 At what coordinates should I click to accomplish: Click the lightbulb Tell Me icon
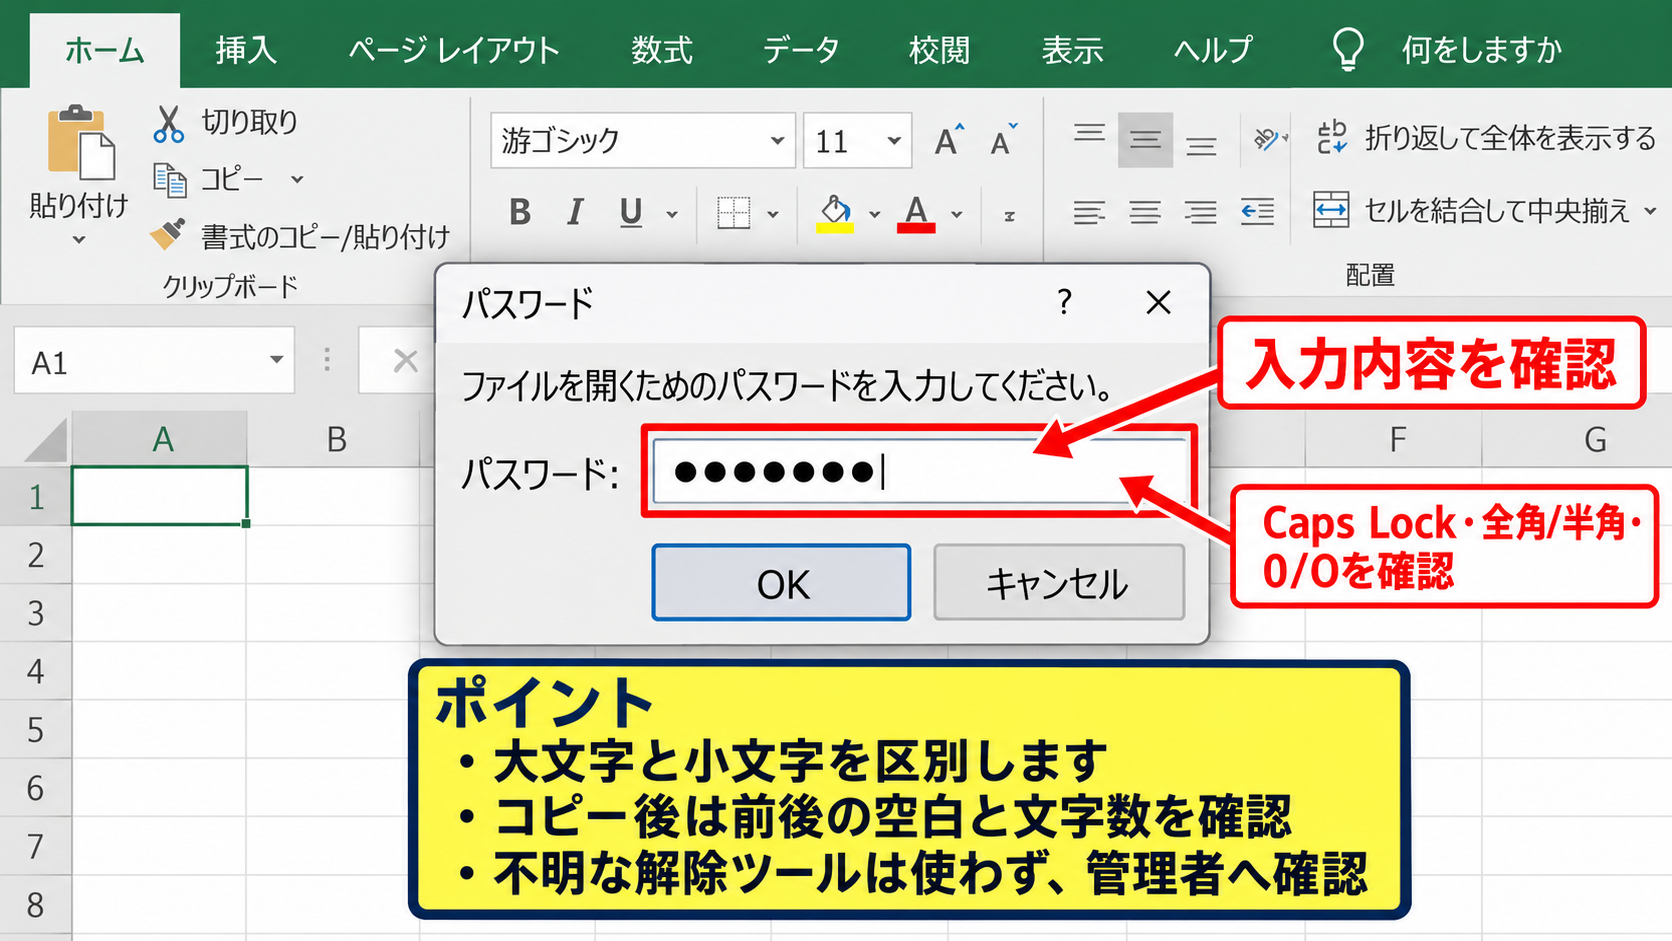point(1348,49)
